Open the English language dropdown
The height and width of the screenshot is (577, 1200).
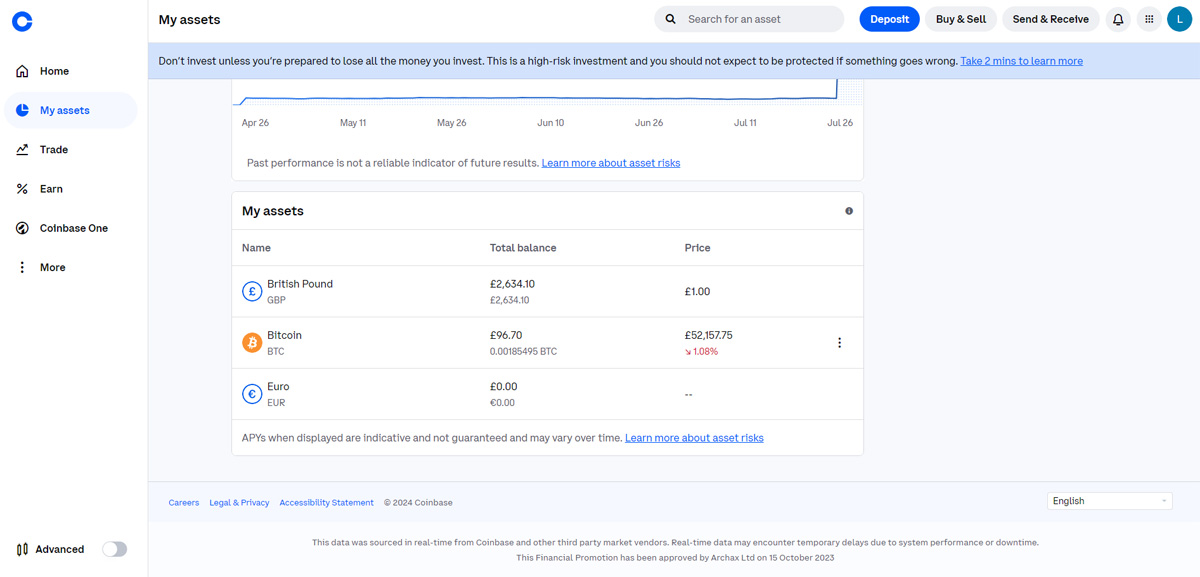click(1109, 501)
